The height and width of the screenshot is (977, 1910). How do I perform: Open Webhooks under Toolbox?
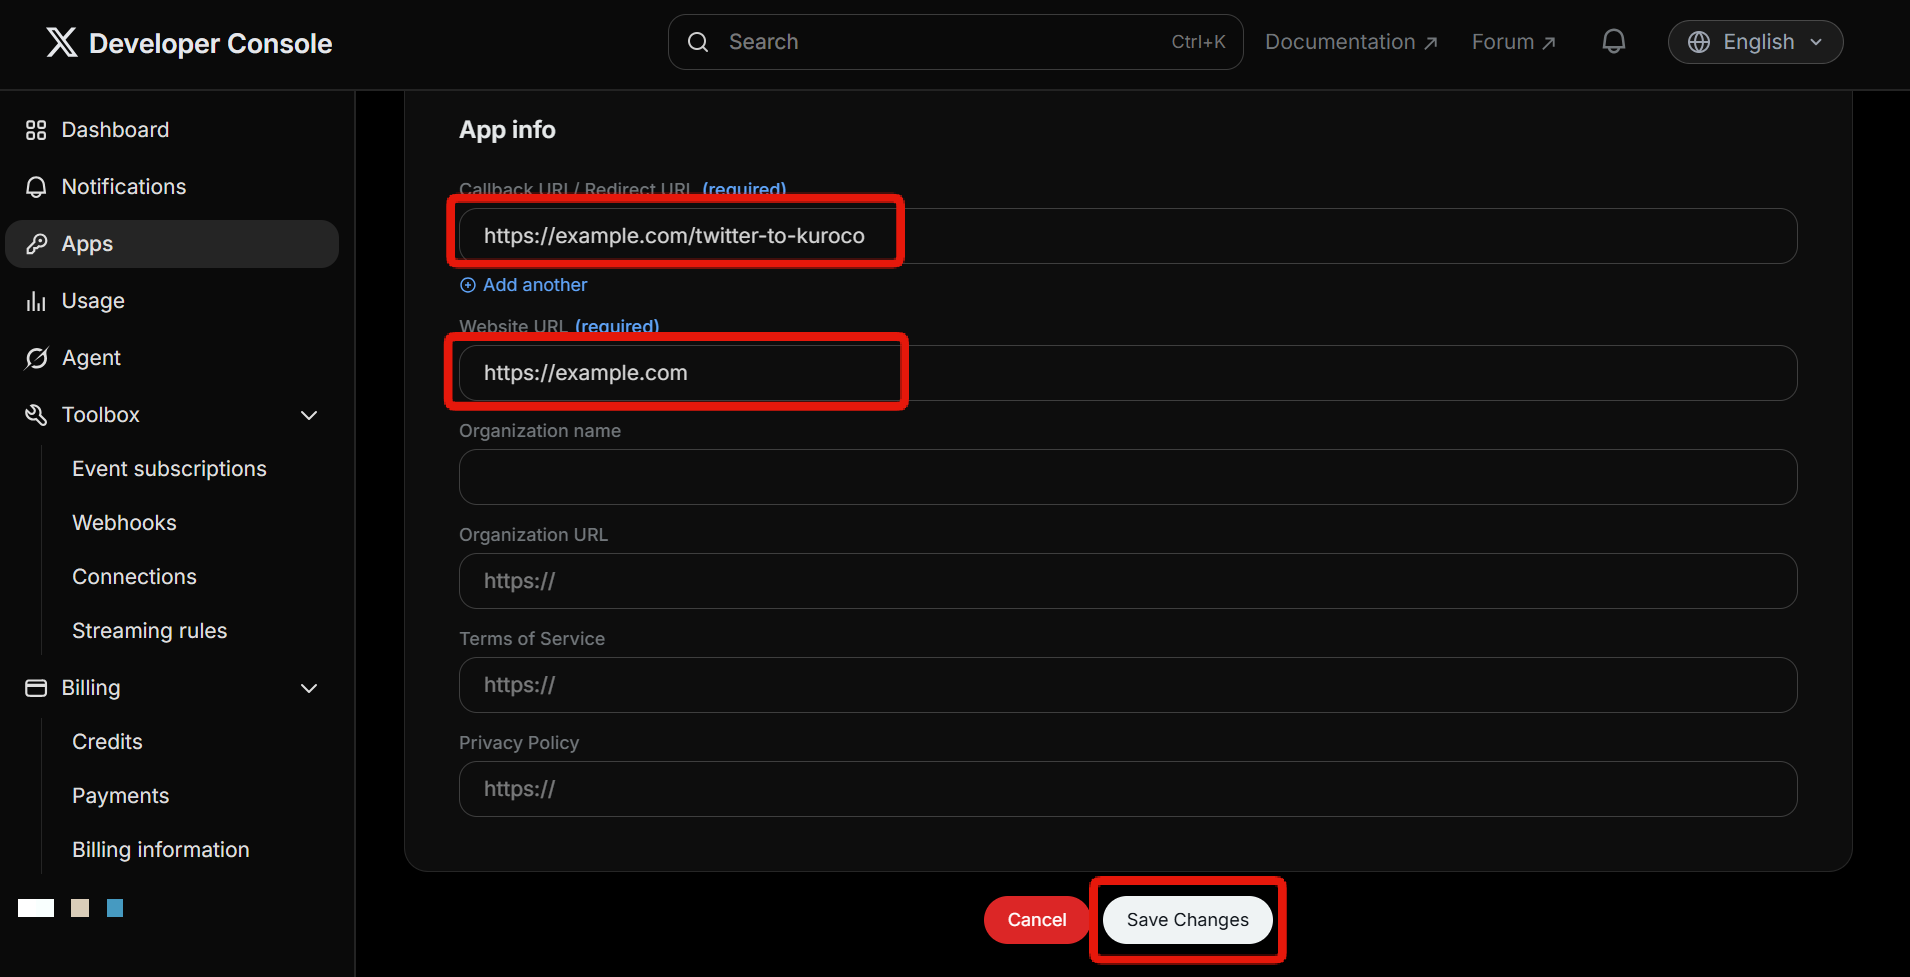point(124,523)
